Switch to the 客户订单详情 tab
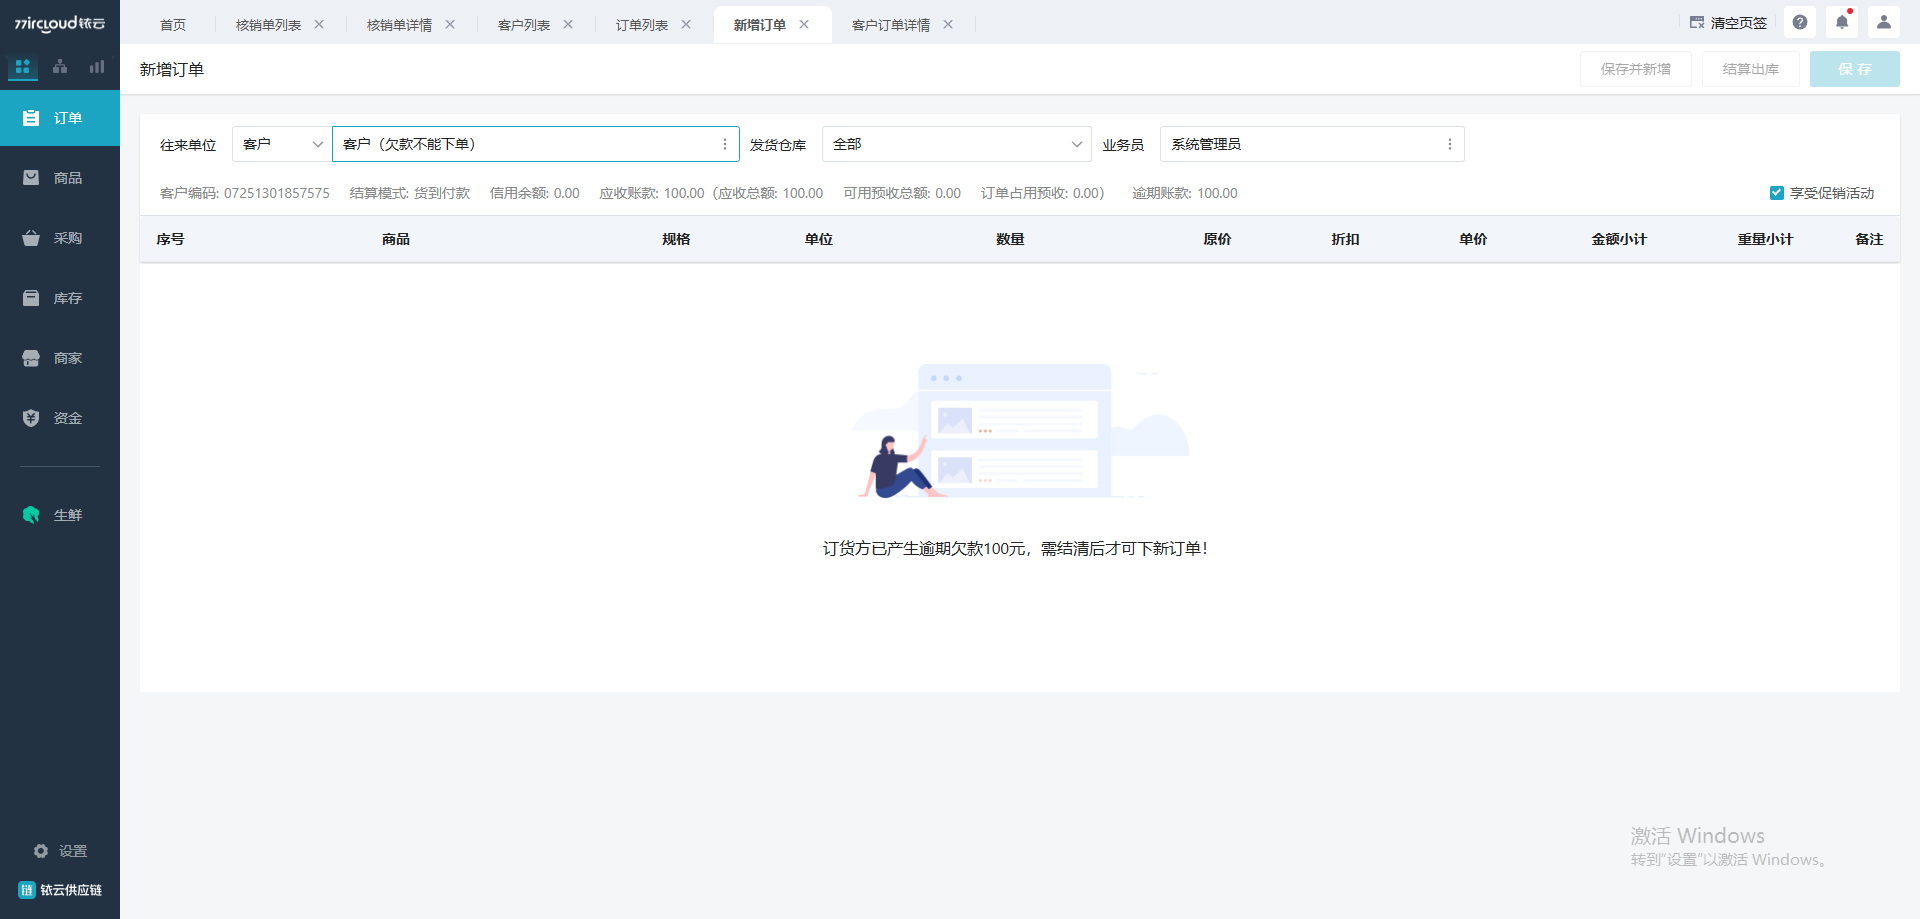This screenshot has width=1920, height=919. [891, 25]
